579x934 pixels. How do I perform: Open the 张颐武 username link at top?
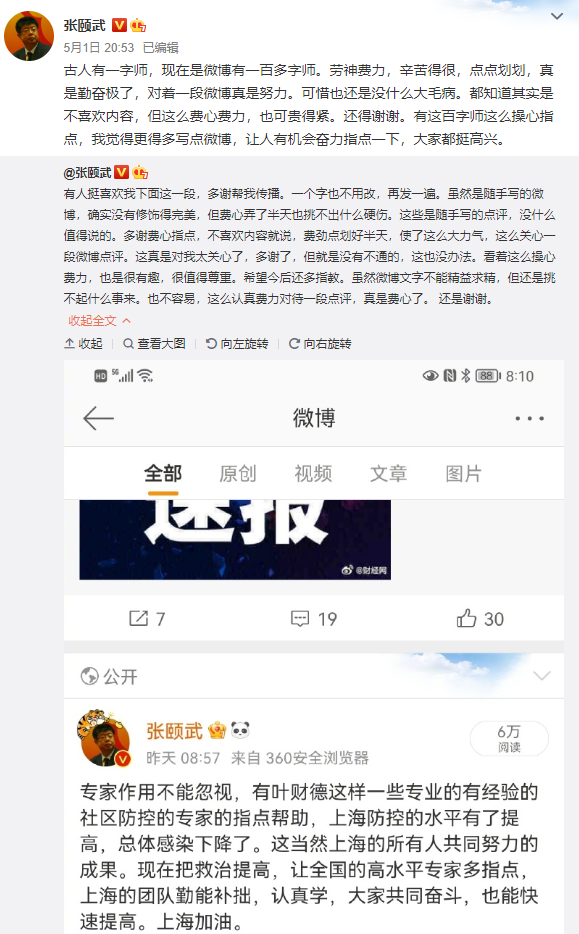[85, 25]
